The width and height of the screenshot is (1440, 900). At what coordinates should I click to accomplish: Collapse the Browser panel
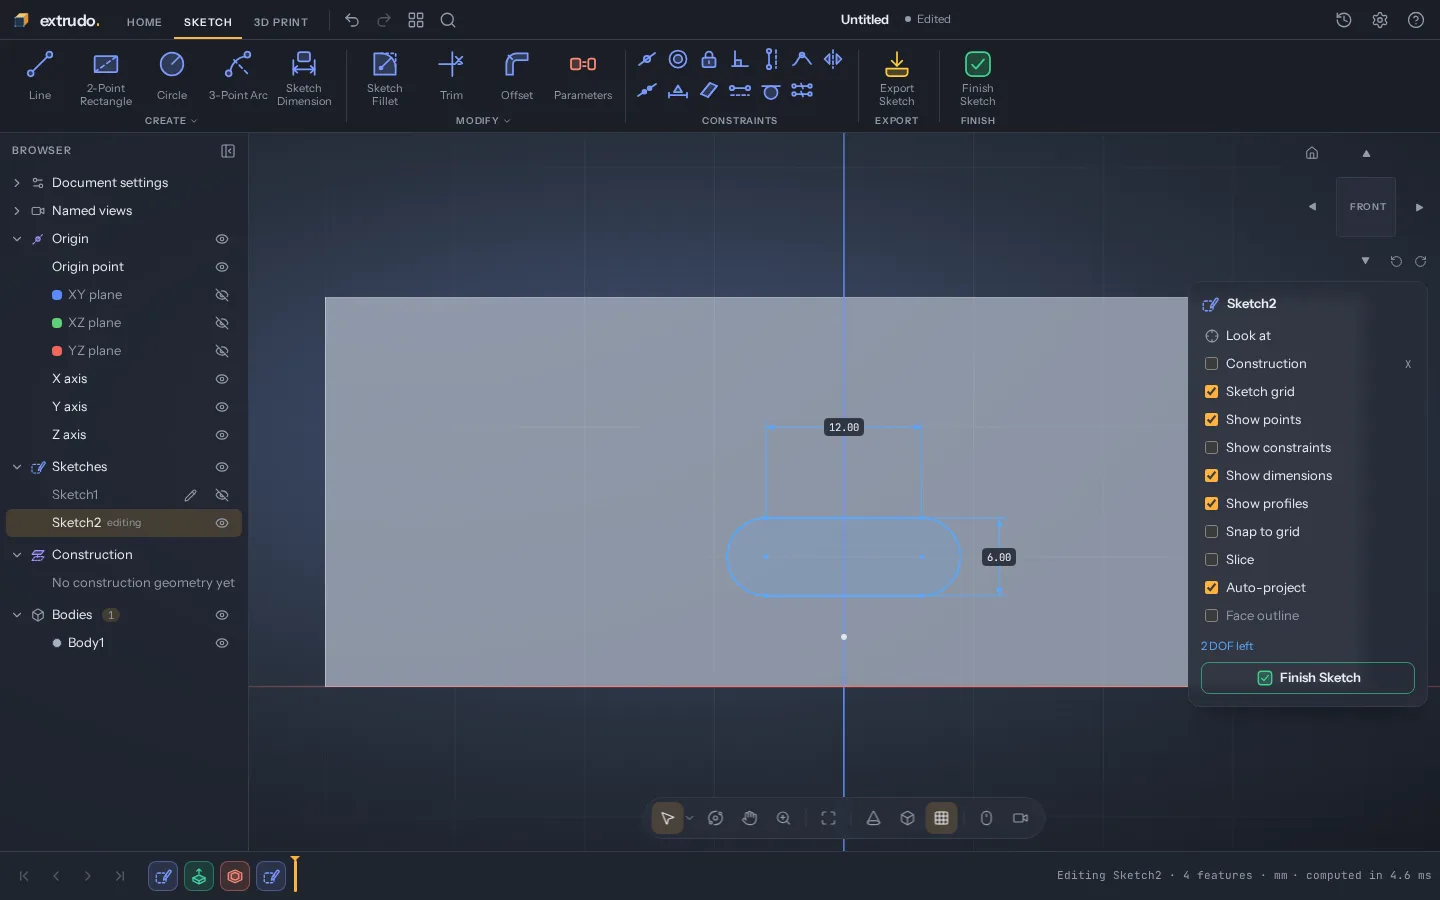228,151
